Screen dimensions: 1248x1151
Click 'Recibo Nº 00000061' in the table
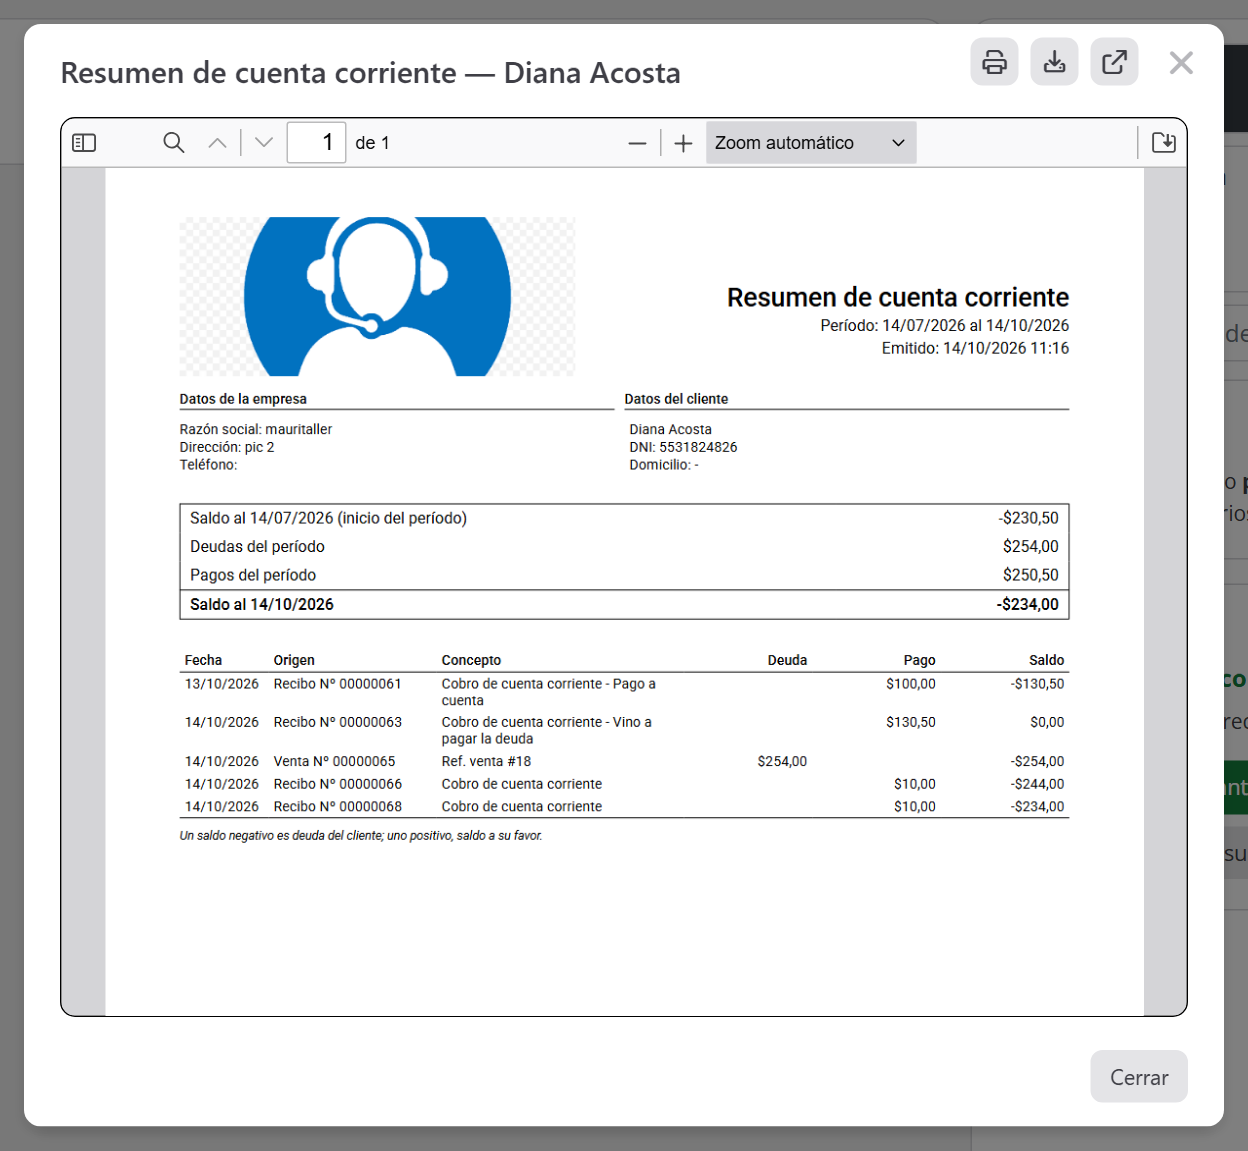click(338, 684)
